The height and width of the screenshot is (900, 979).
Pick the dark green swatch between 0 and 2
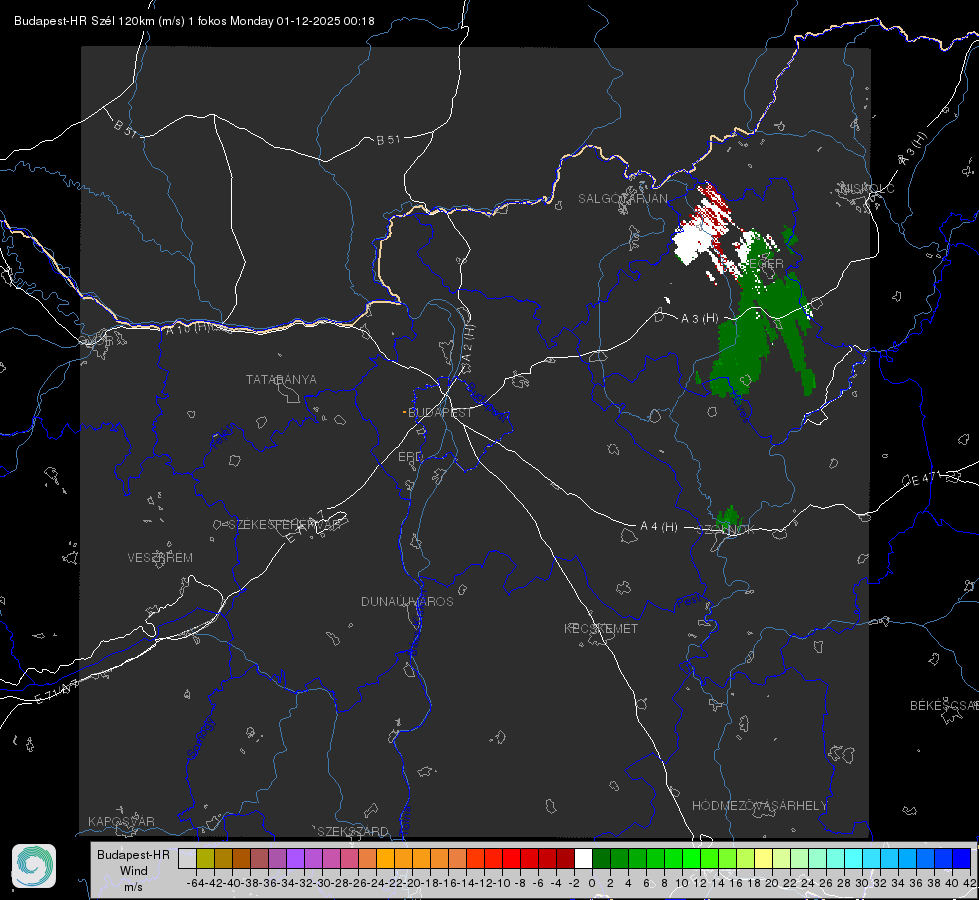(601, 858)
